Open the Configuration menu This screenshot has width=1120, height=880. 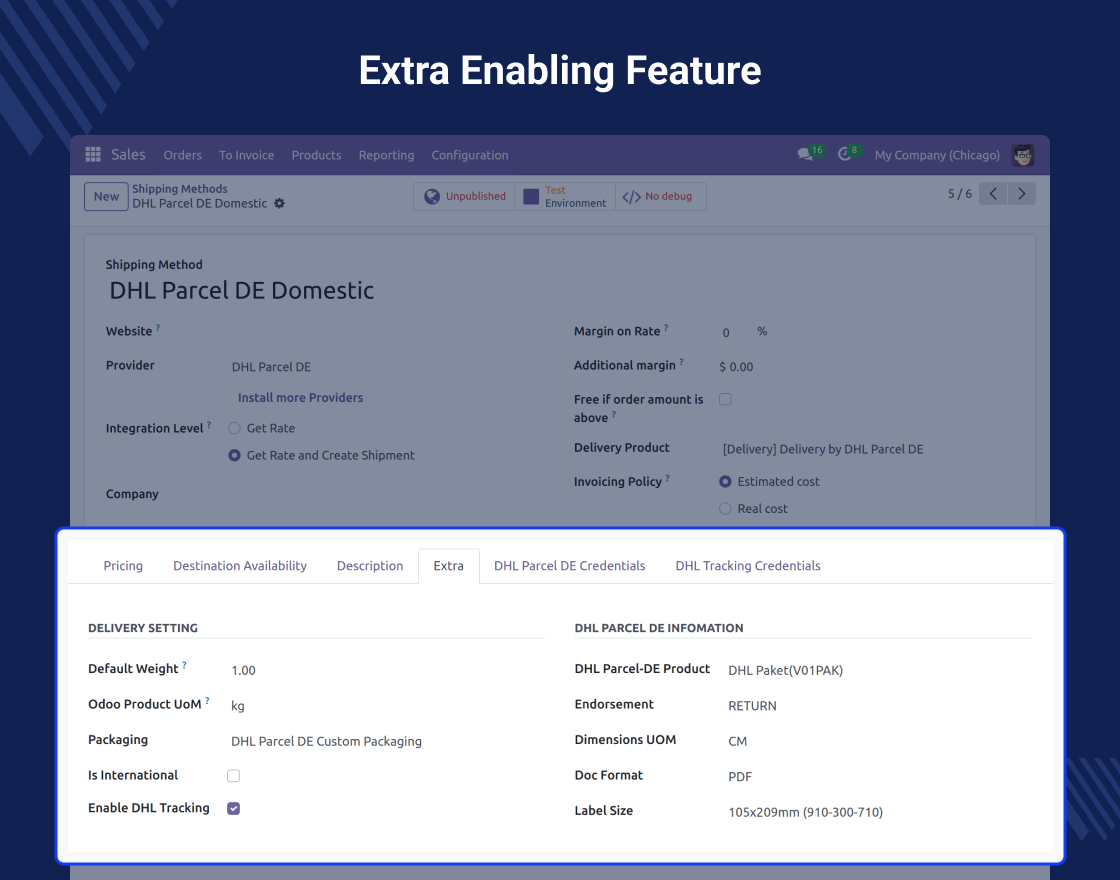point(469,155)
